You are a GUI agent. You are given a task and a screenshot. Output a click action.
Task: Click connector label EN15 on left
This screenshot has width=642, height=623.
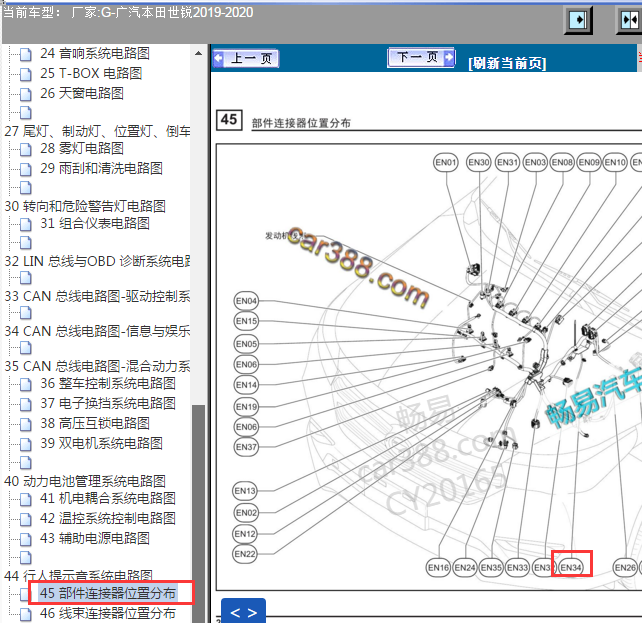point(246,321)
